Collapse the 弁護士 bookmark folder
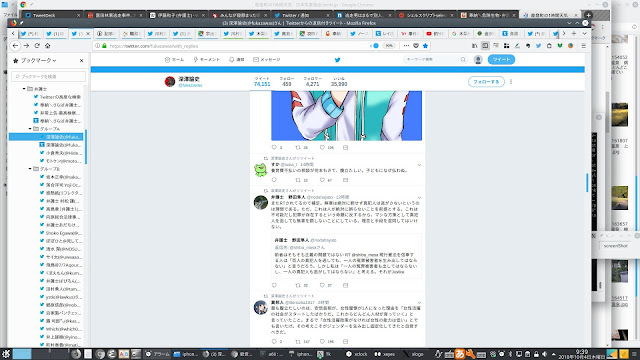640x360 pixels. pos(24,89)
